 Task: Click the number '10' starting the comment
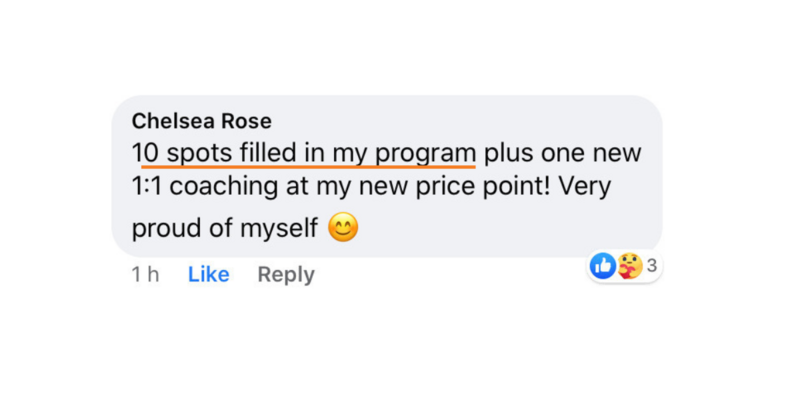(x=145, y=153)
